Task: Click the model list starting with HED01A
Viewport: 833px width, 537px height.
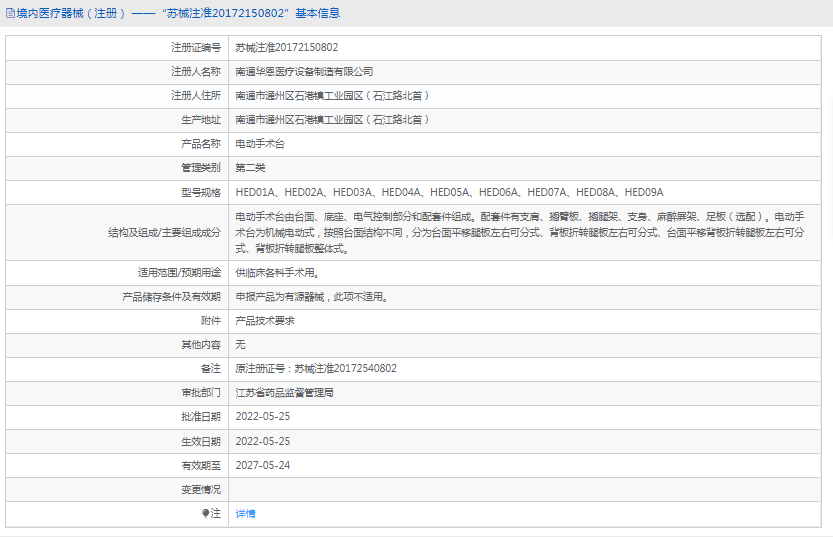Action: pos(449,192)
